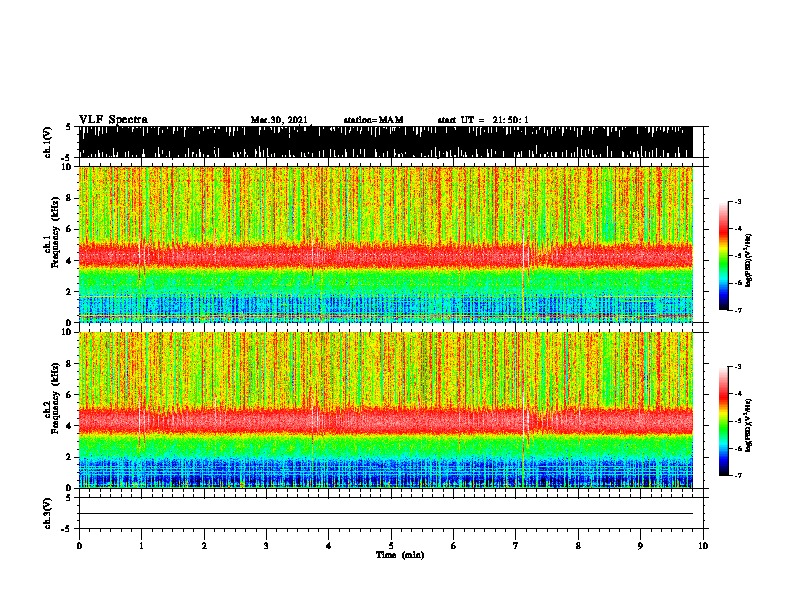Click the time axis tick label "8"
The width and height of the screenshot is (792, 612).
[578, 546]
